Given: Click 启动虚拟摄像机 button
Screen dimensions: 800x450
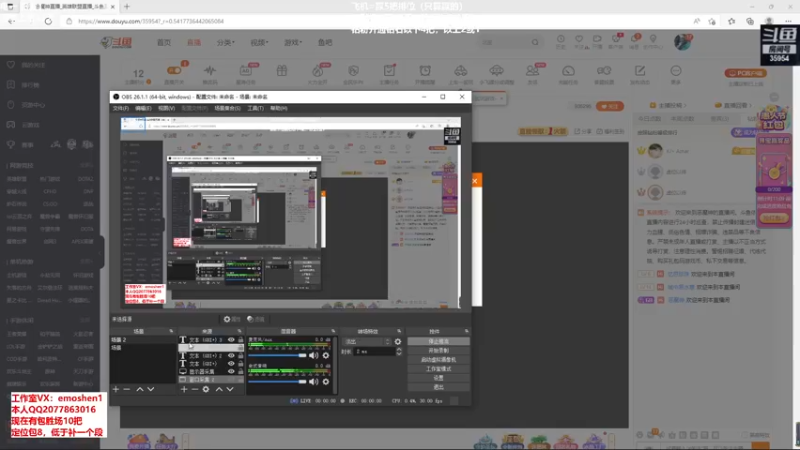Looking at the screenshot, I should (439, 360).
